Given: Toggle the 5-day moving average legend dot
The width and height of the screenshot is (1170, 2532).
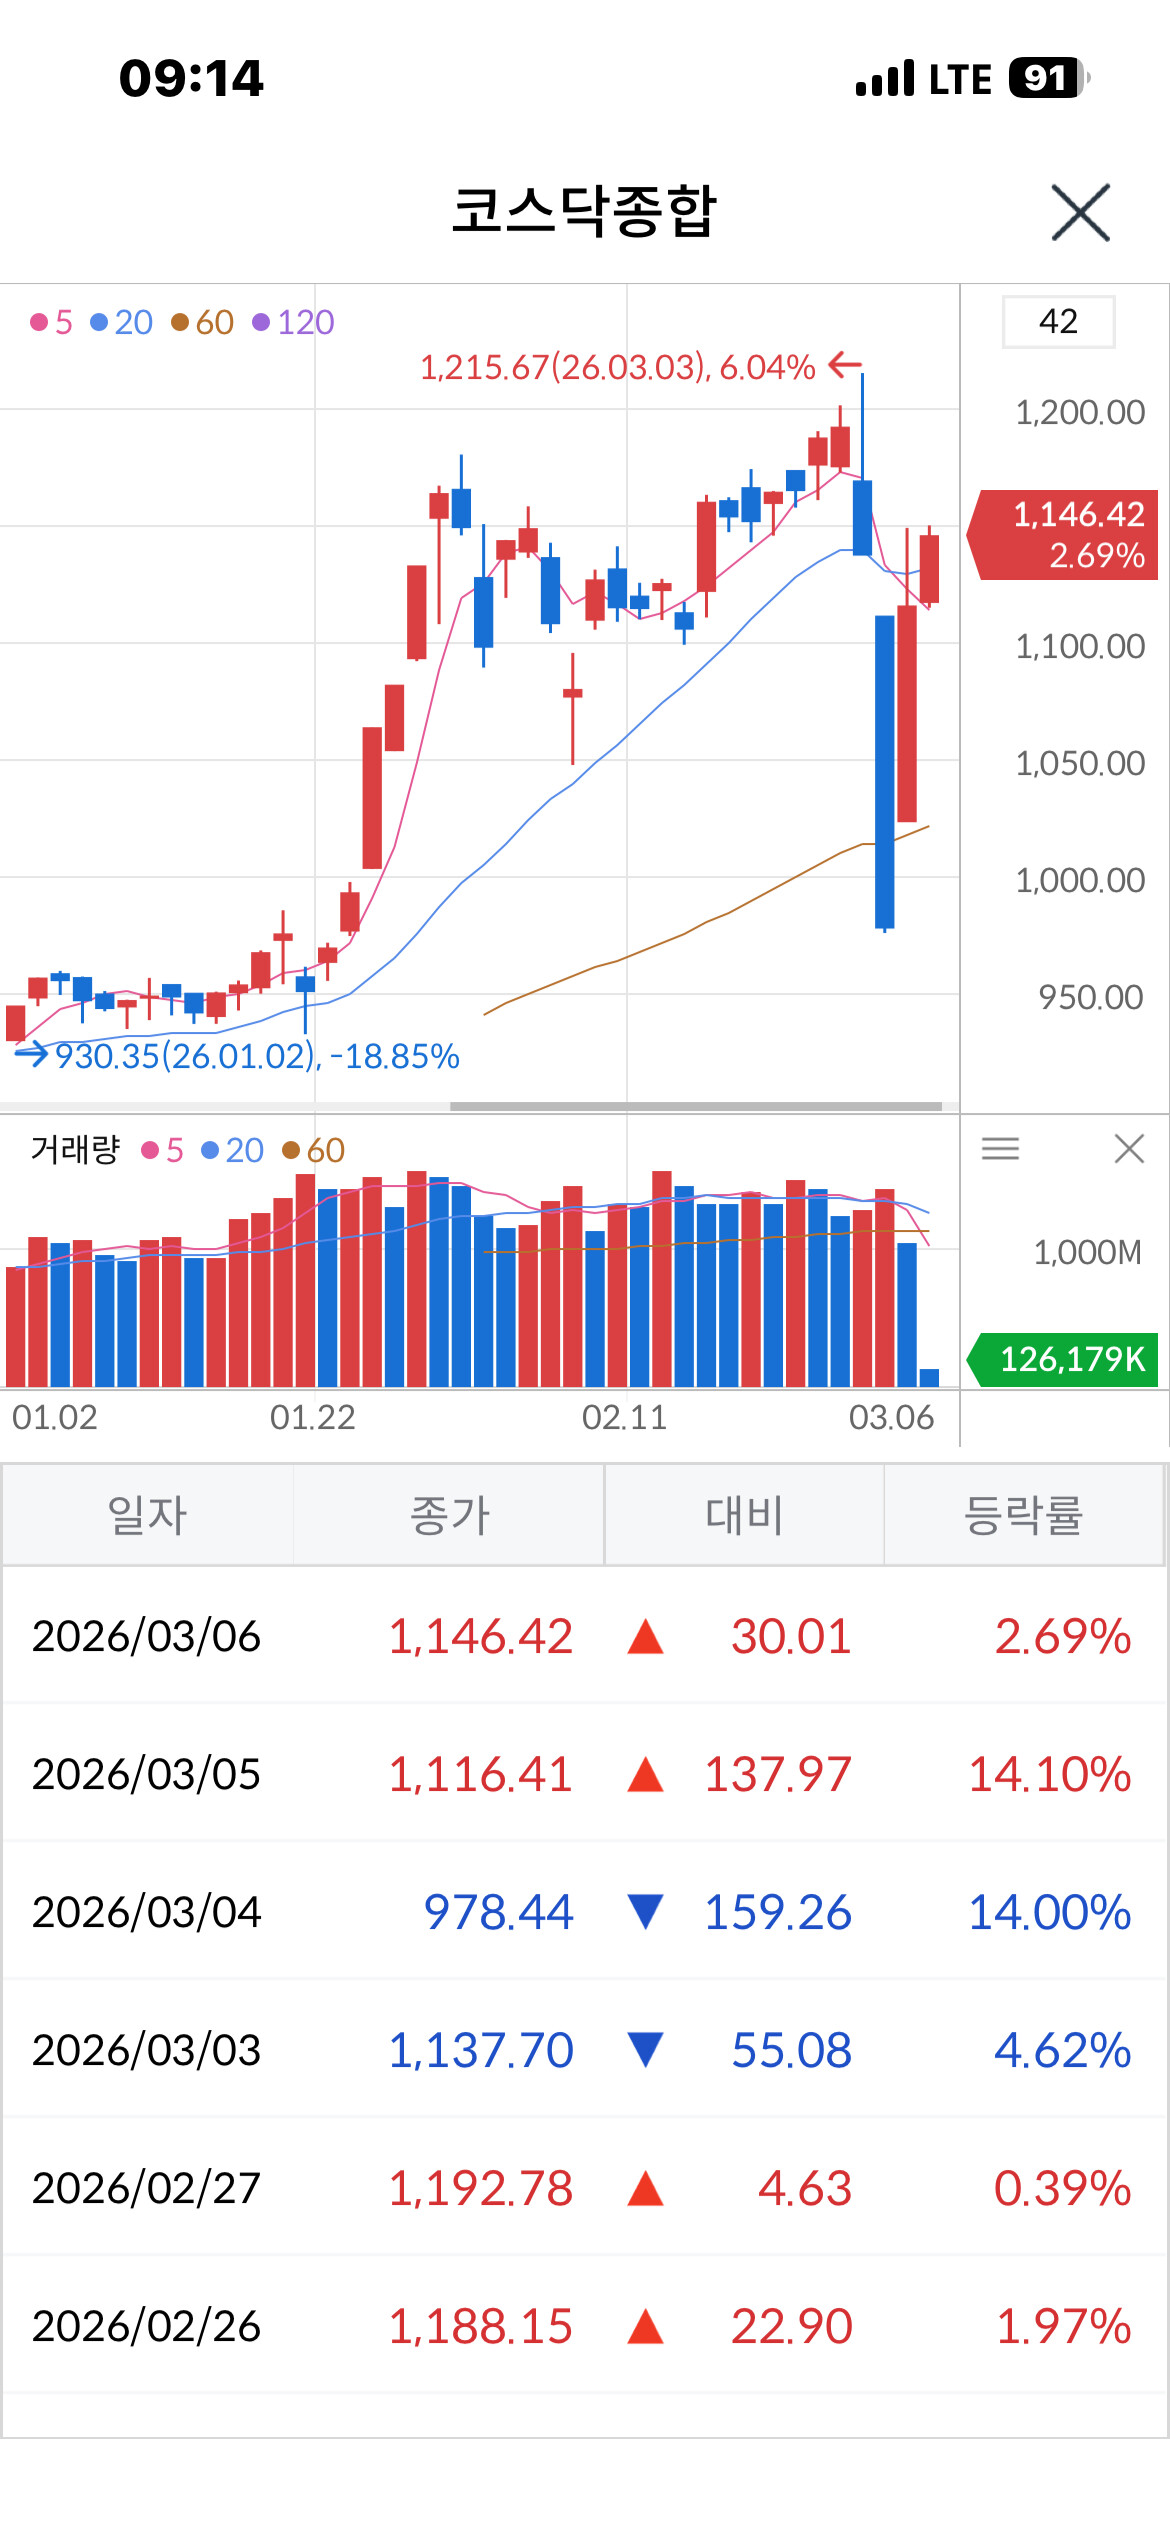Looking at the screenshot, I should click(40, 322).
